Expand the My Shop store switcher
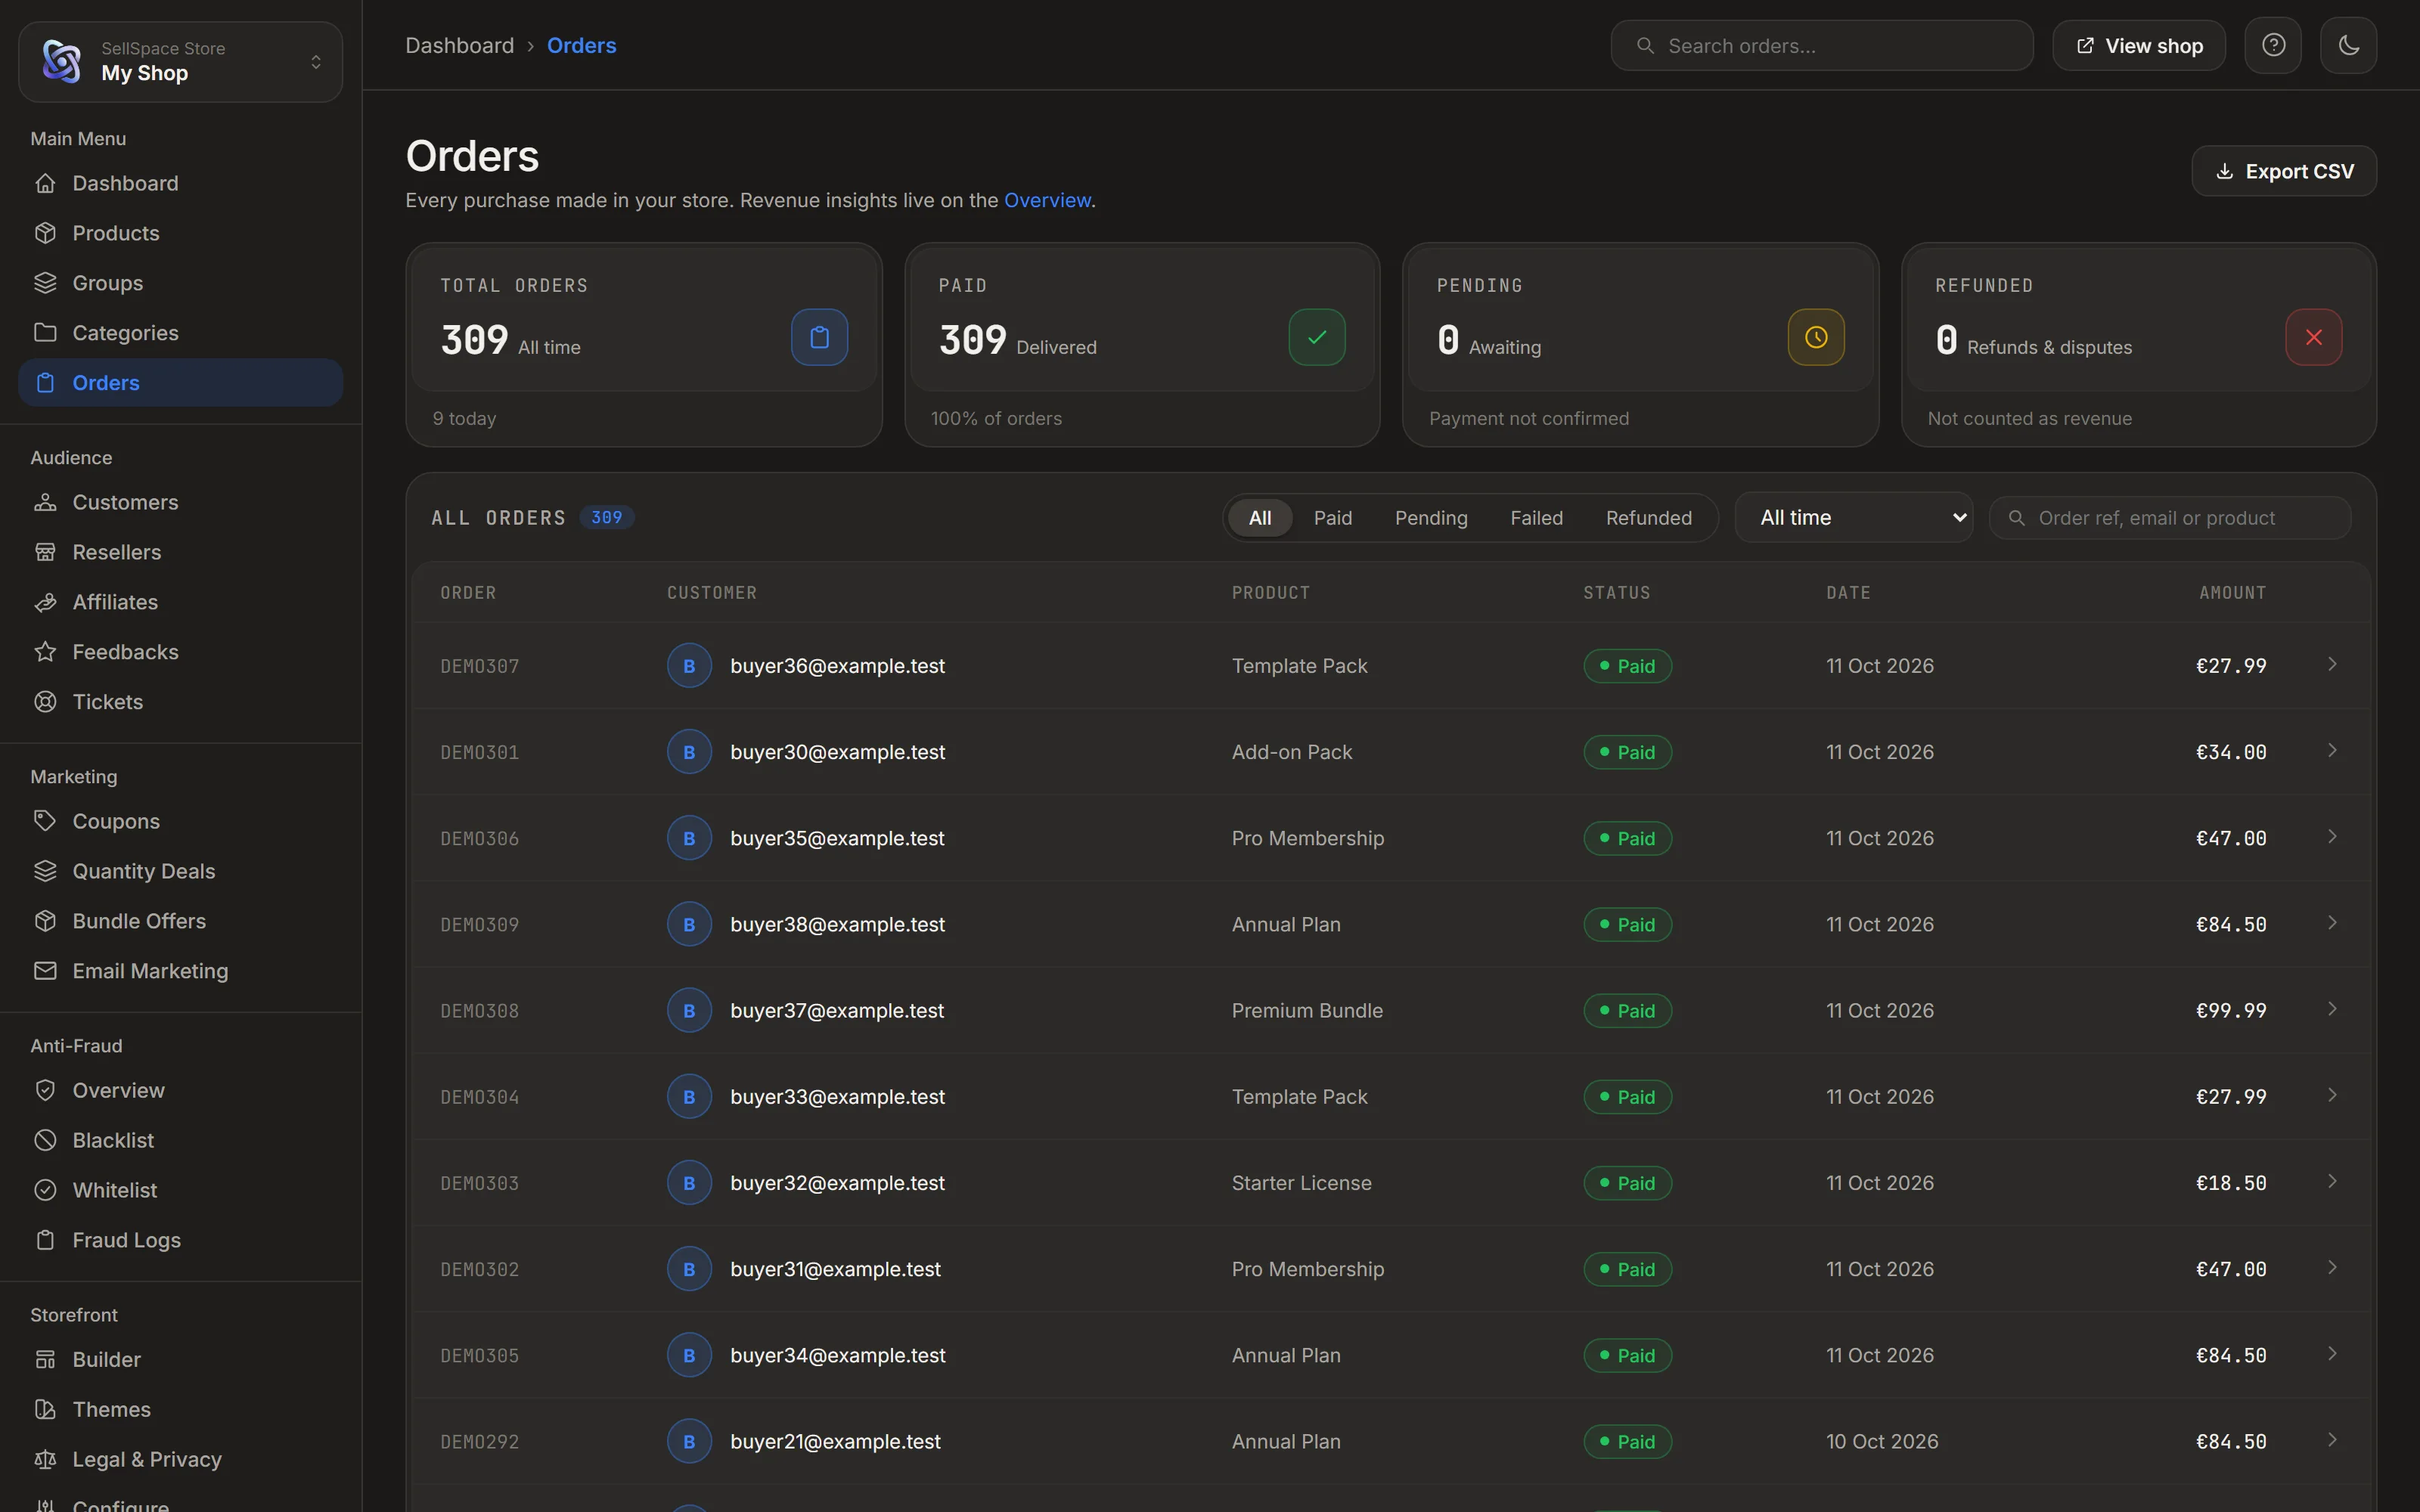 point(180,62)
